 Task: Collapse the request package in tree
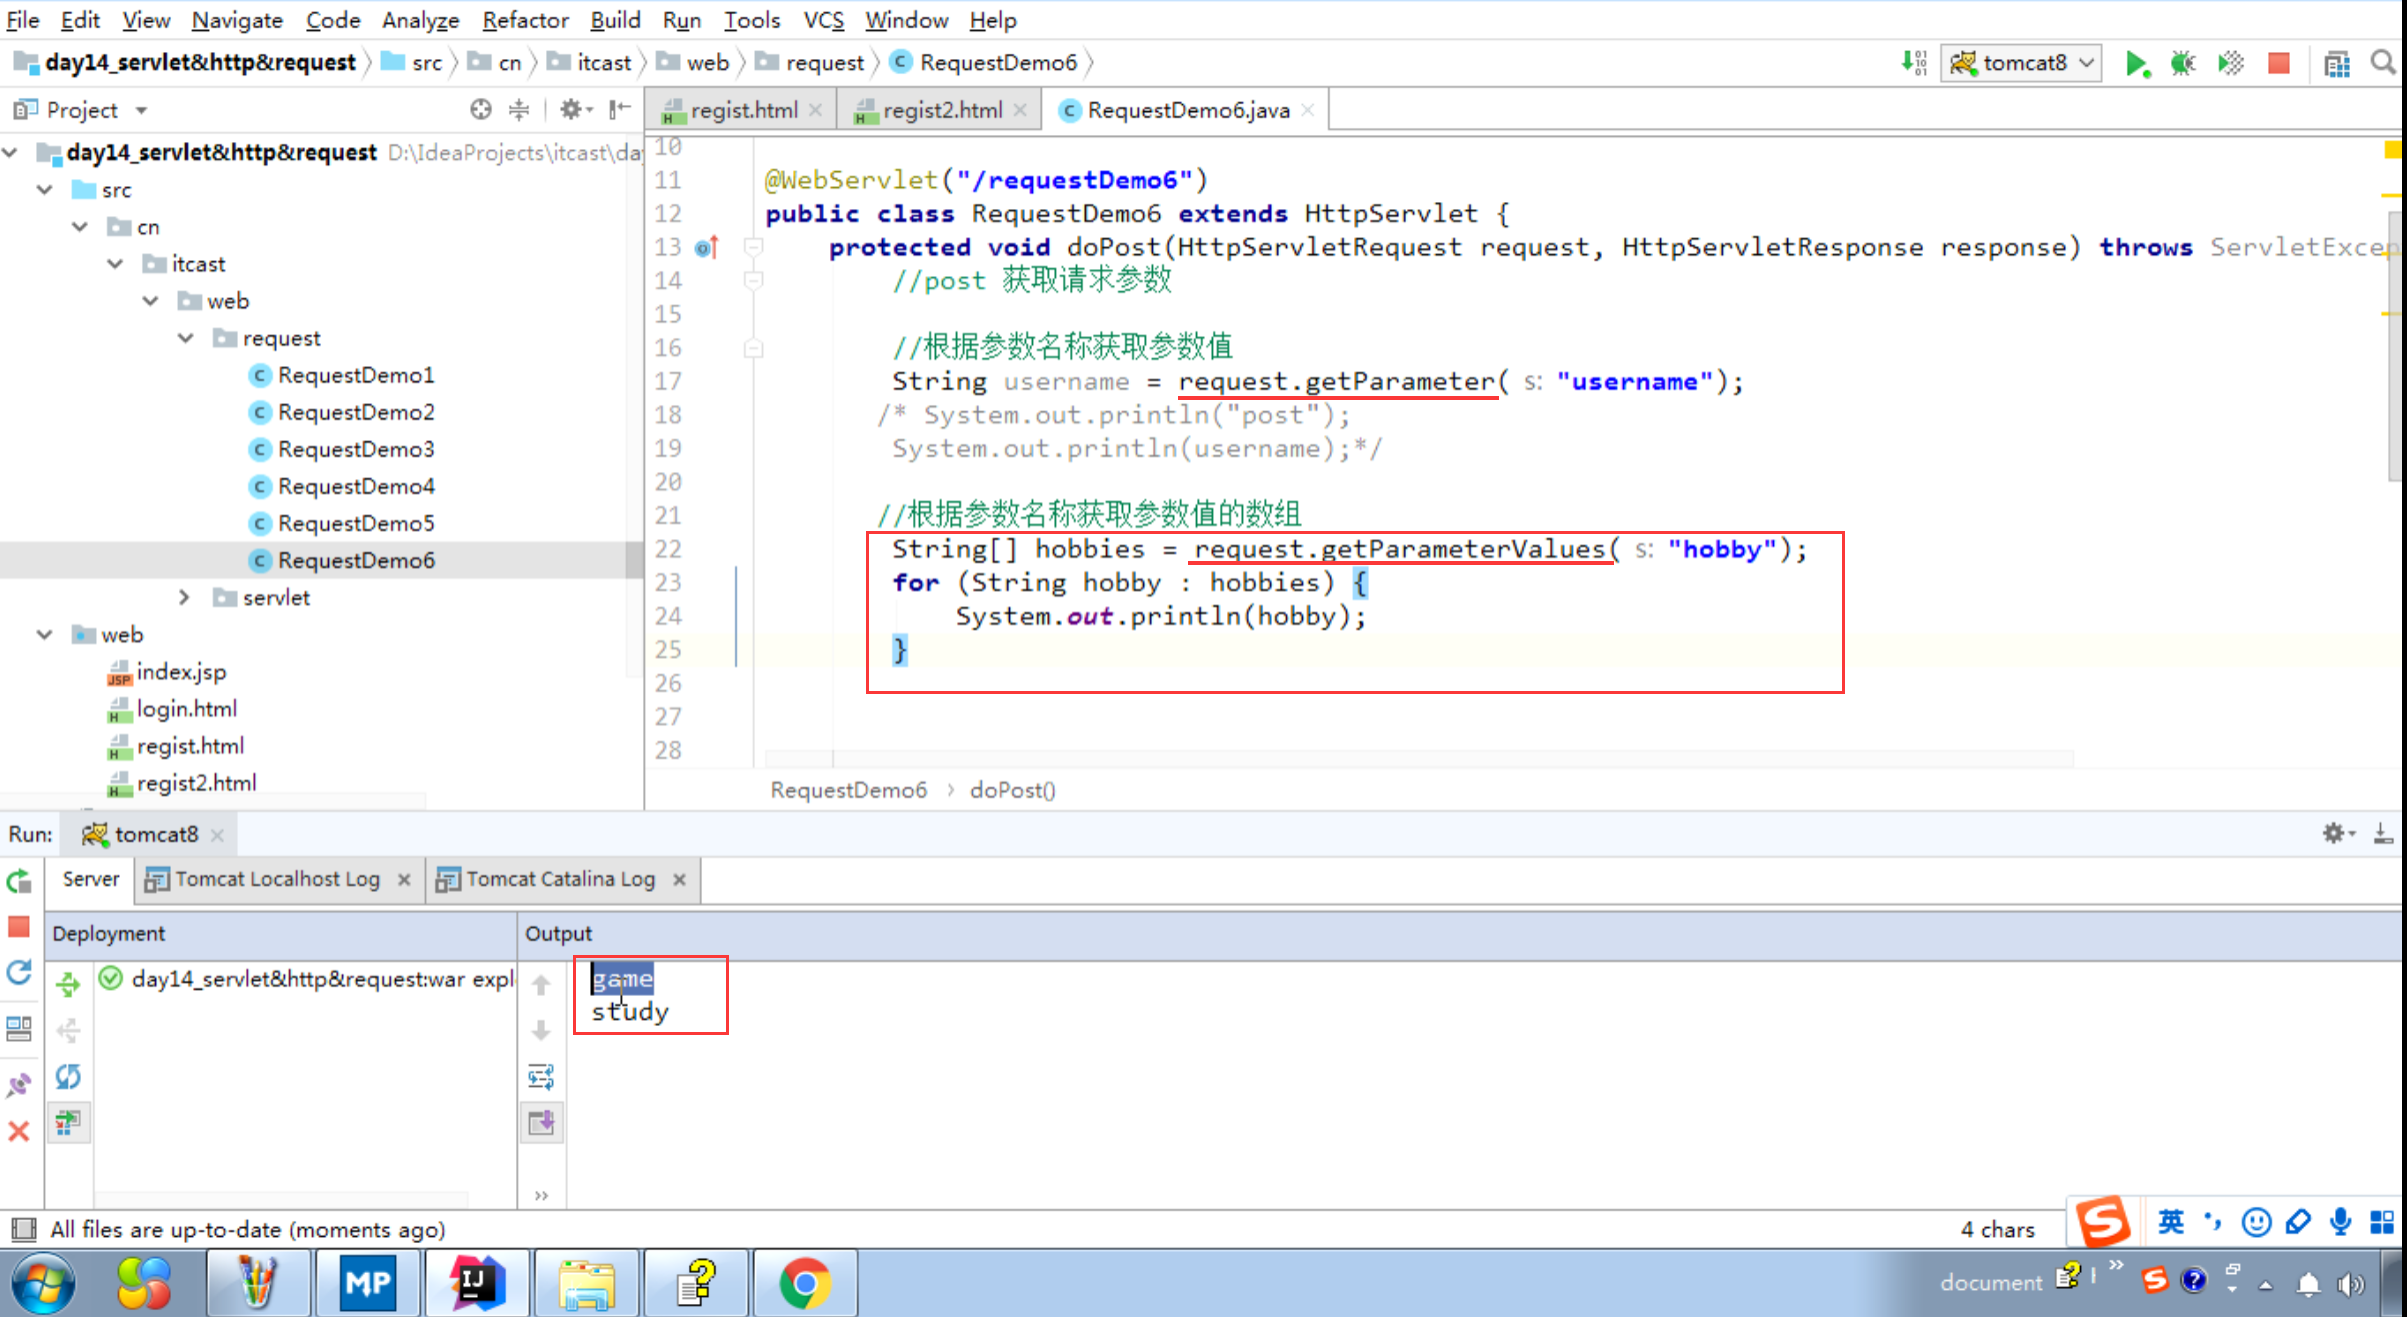click(186, 338)
